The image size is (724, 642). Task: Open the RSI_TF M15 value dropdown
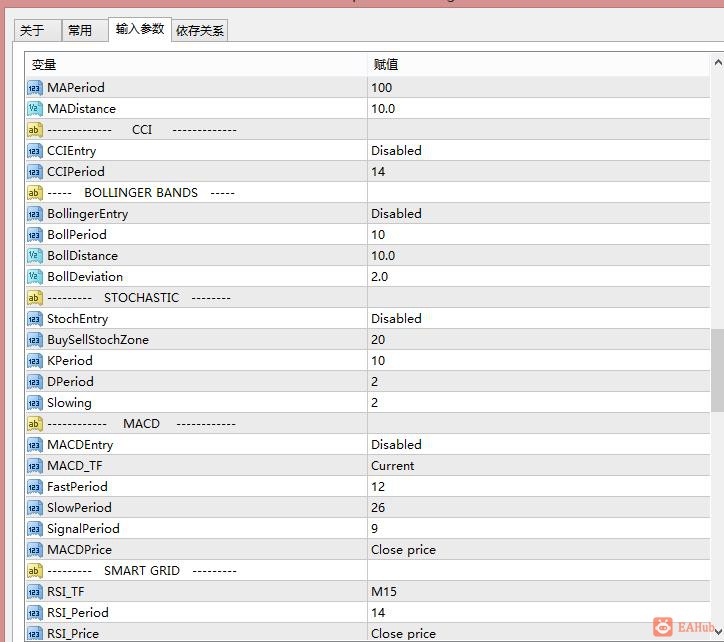point(538,592)
